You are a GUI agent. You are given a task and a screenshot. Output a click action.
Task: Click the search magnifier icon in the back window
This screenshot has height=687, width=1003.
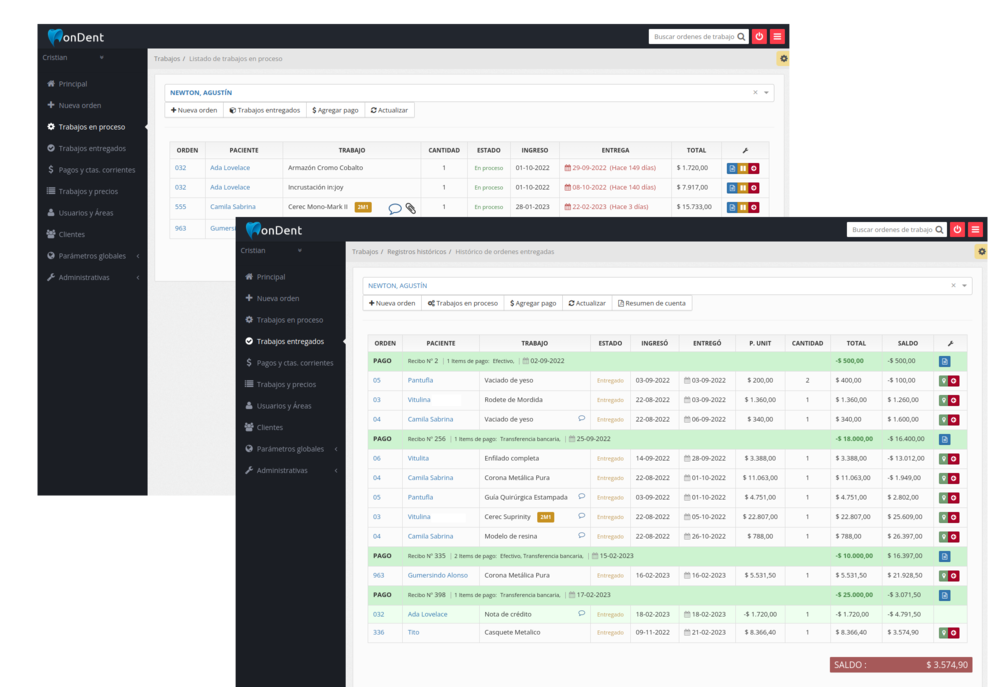[741, 37]
